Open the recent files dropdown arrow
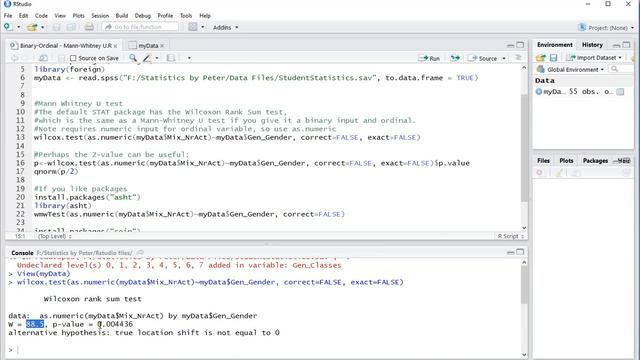Image resolution: width=640 pixels, height=360 pixels. coord(43,27)
